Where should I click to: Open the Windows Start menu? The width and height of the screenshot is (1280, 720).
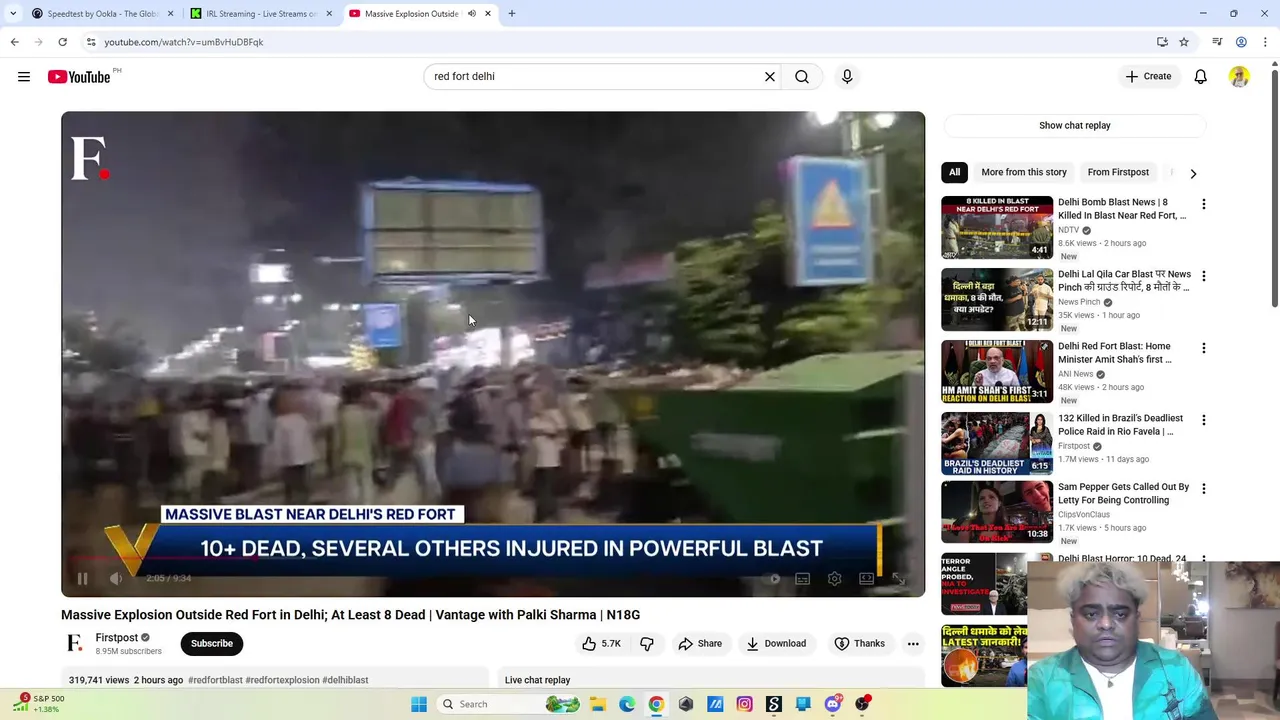[x=419, y=704]
